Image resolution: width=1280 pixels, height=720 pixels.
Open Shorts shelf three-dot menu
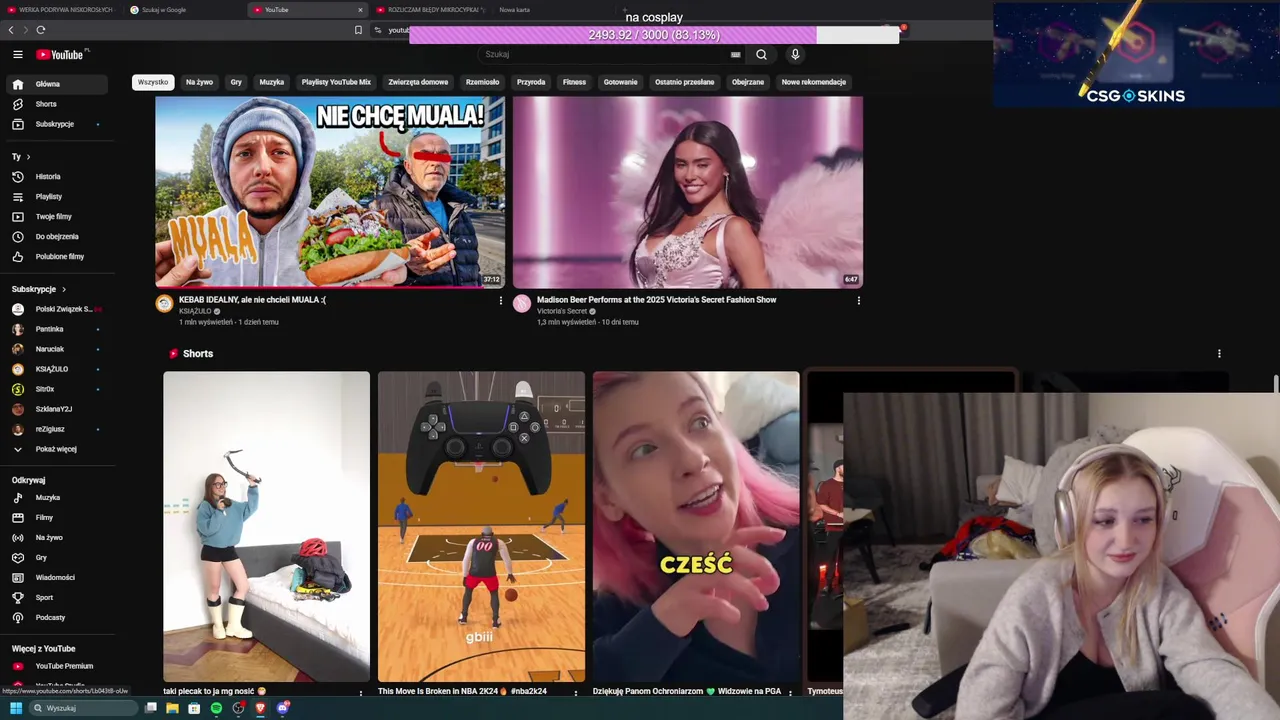click(1219, 354)
